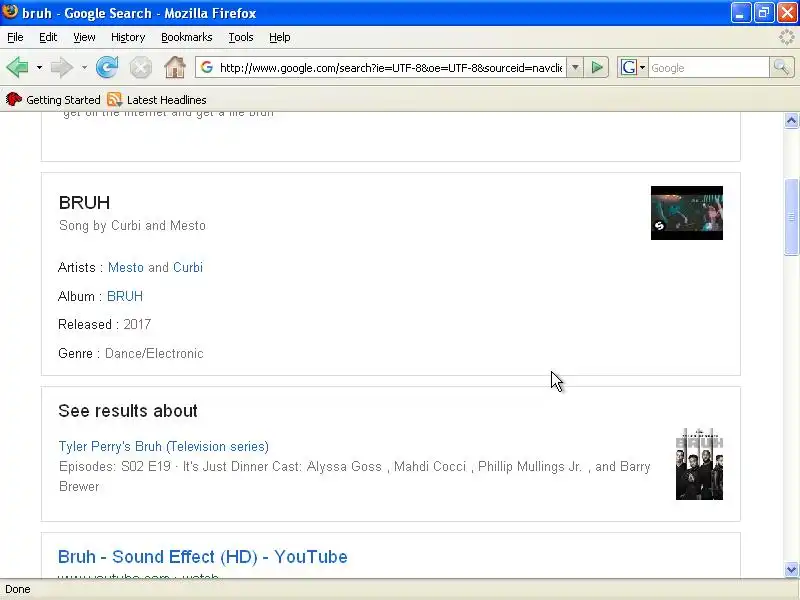800x600 pixels.
Task: Click the BRUH song title heading
Action: point(84,203)
